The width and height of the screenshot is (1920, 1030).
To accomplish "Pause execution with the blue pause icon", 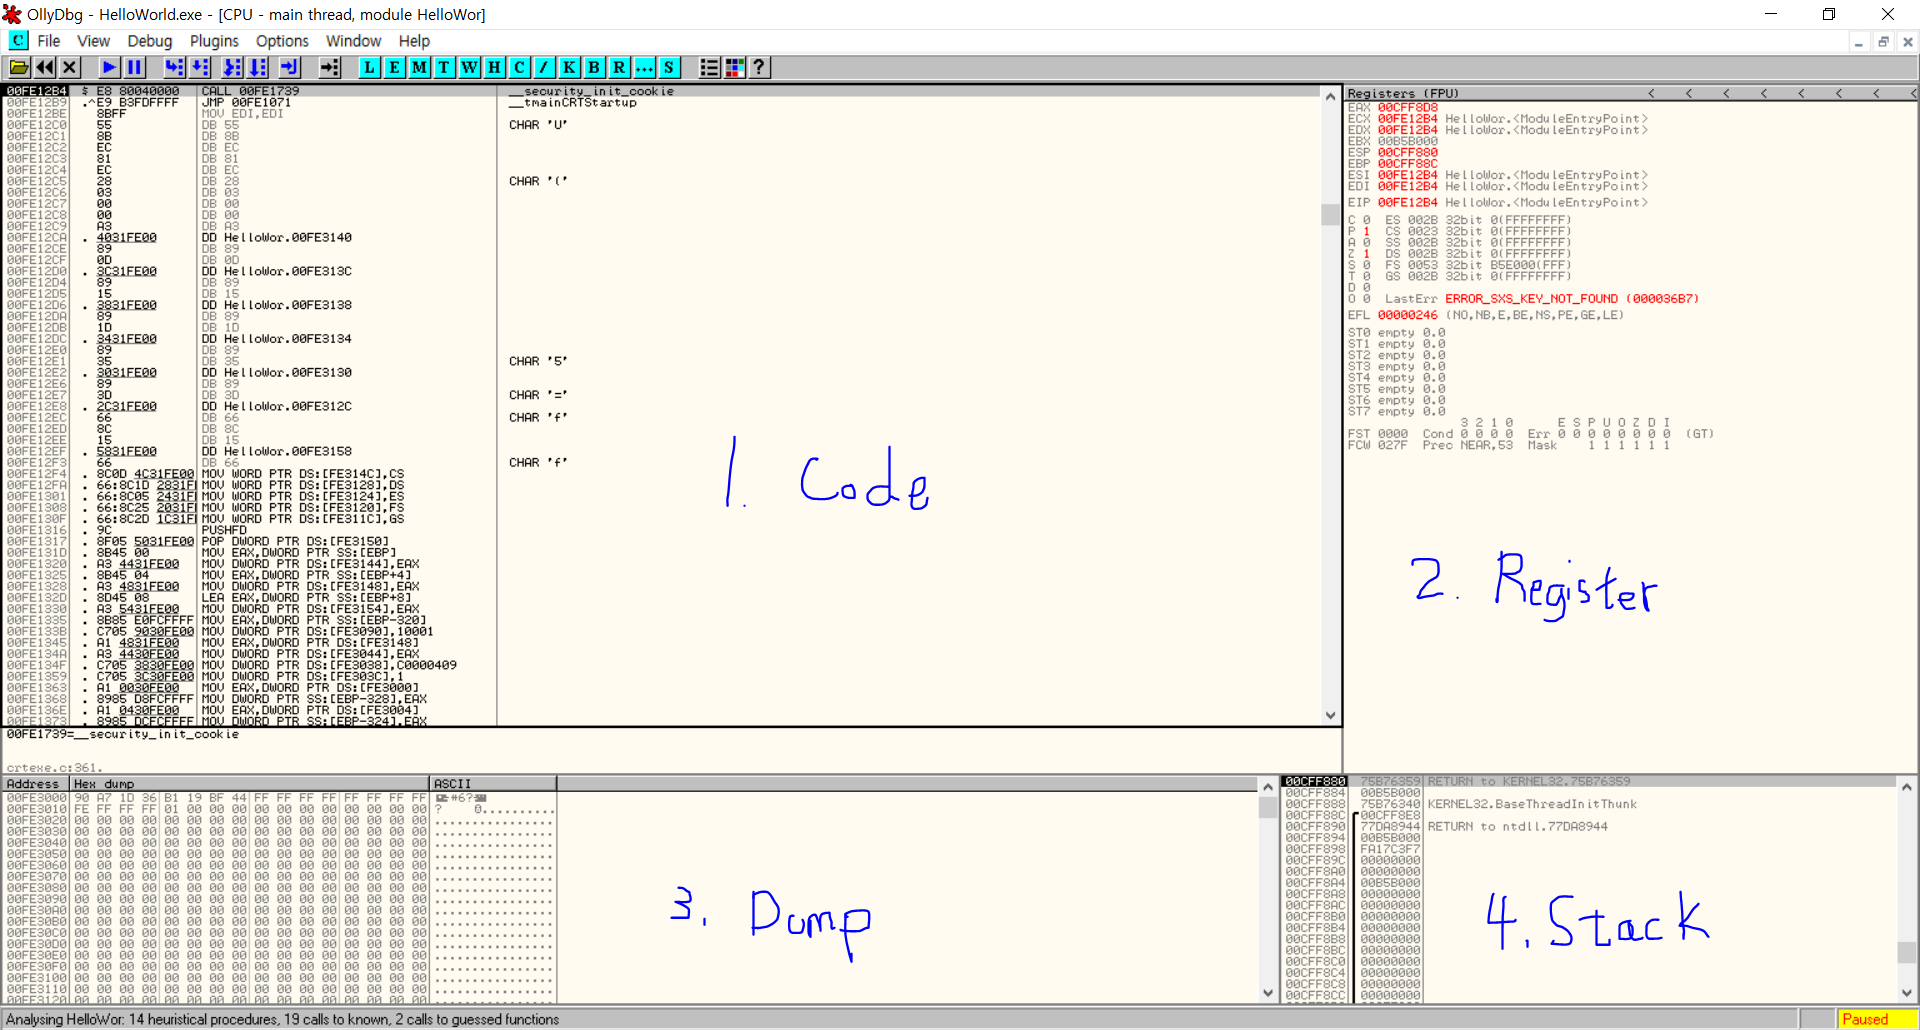I will [135, 67].
